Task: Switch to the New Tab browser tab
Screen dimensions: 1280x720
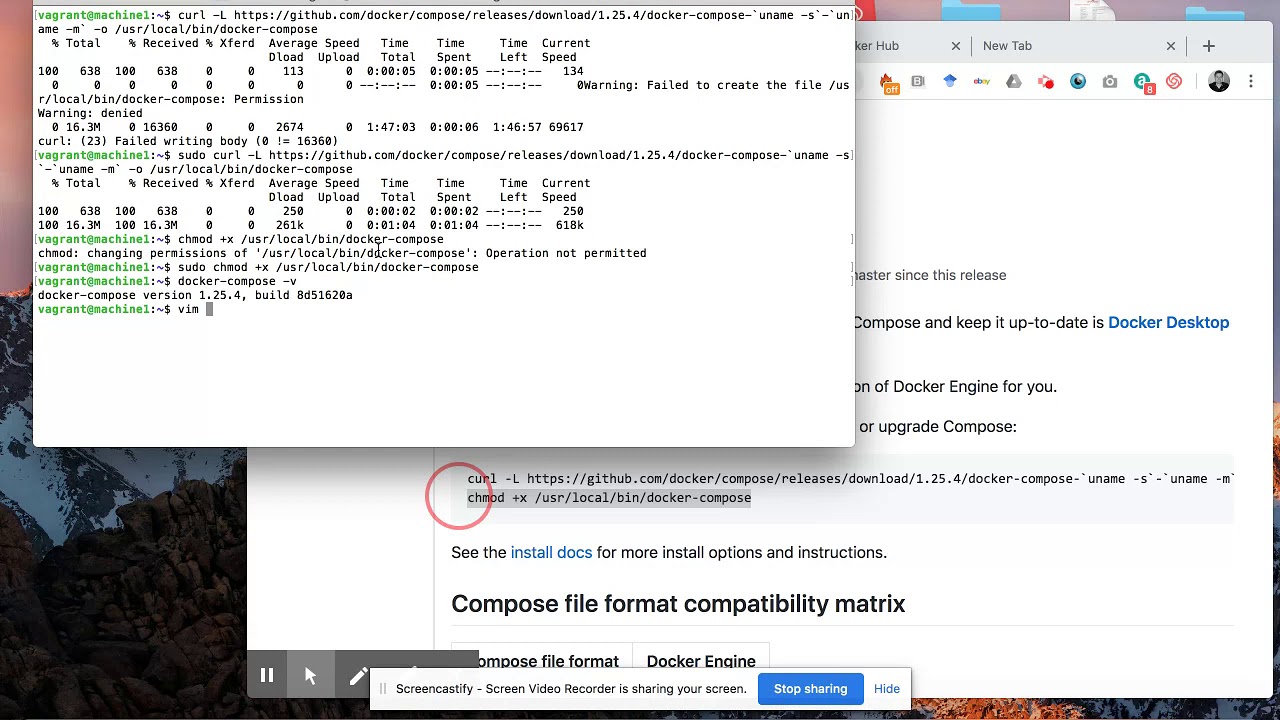Action: [x=1007, y=46]
